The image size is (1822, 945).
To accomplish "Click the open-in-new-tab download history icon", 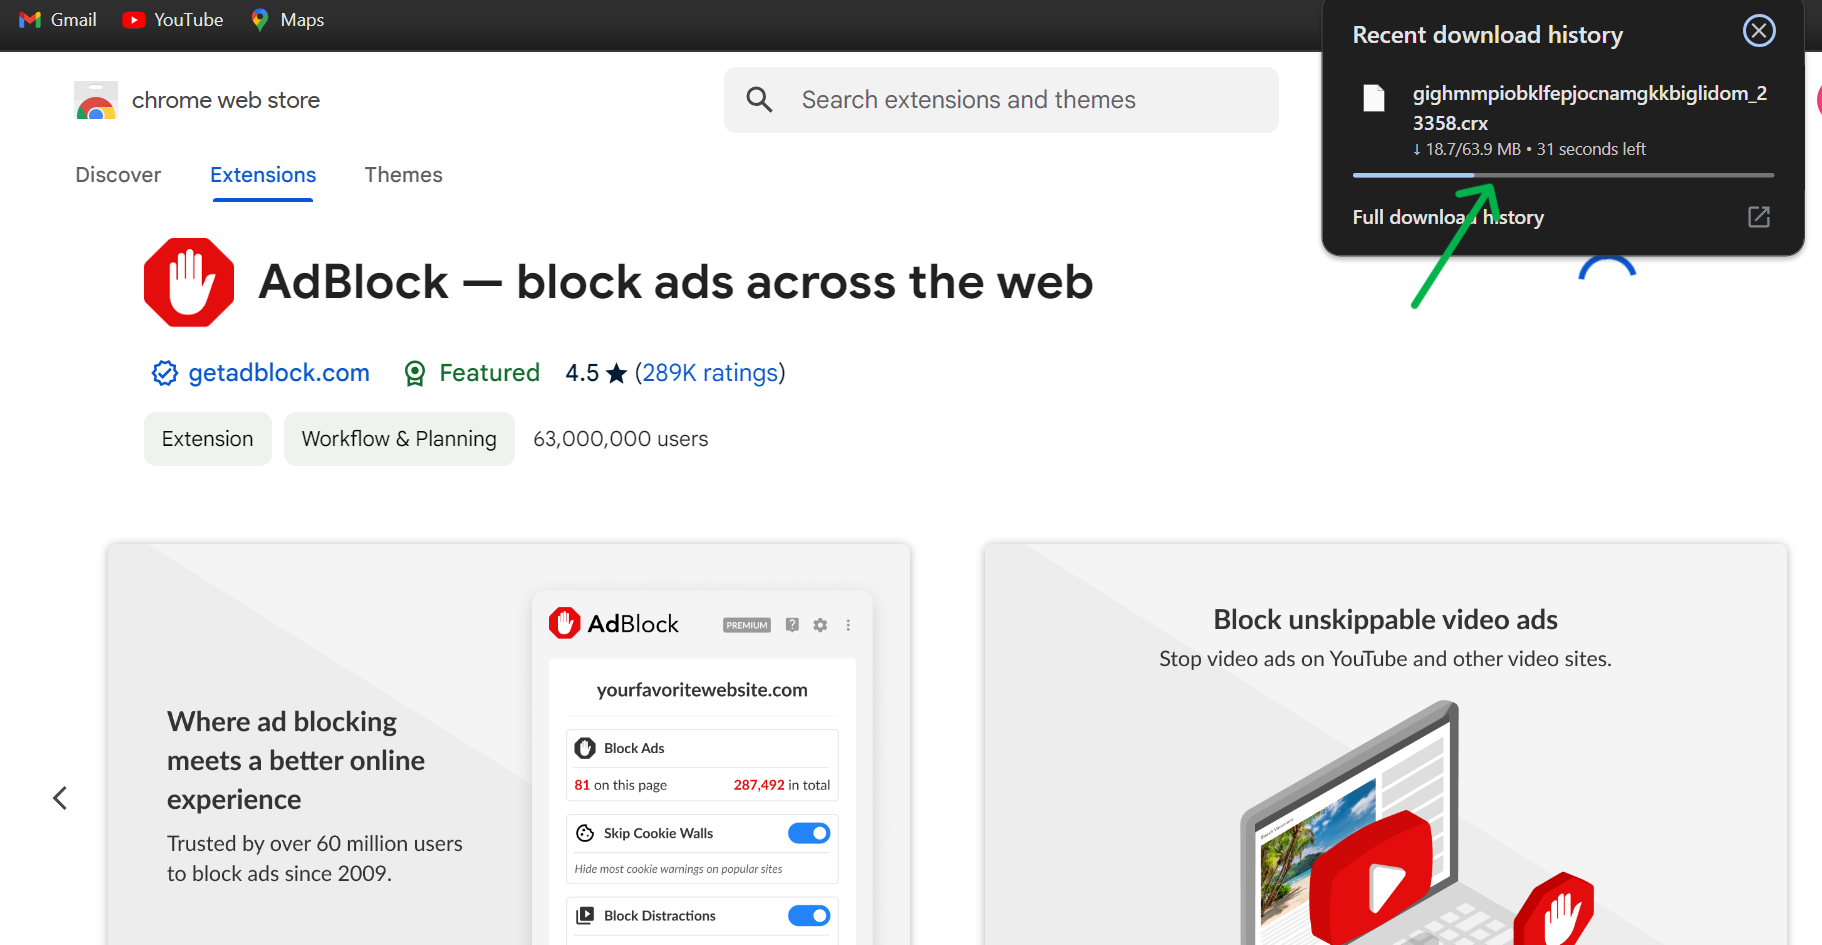I will pyautogui.click(x=1759, y=217).
